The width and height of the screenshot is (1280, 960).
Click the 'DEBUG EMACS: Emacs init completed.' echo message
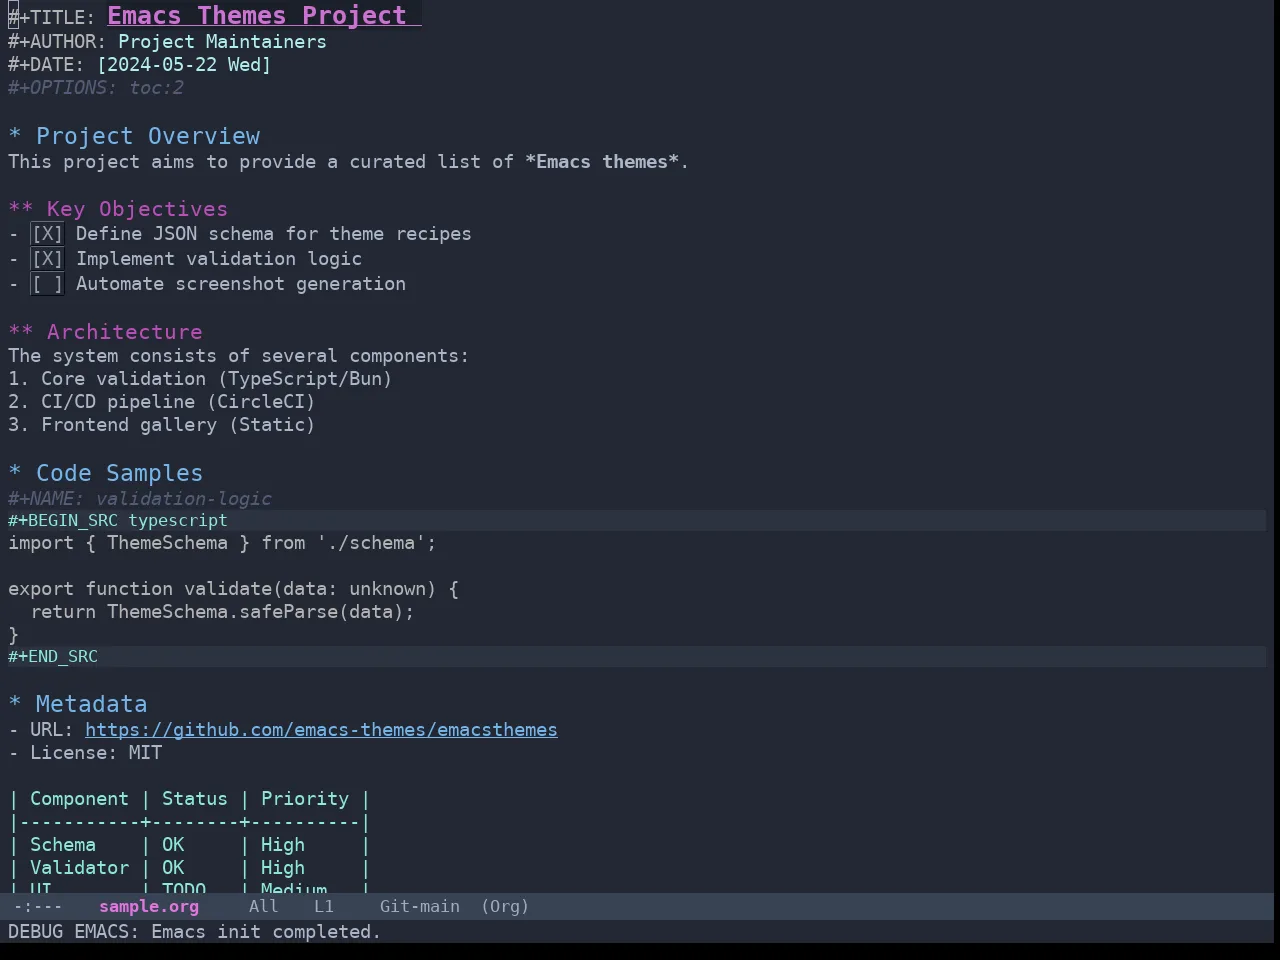195,932
